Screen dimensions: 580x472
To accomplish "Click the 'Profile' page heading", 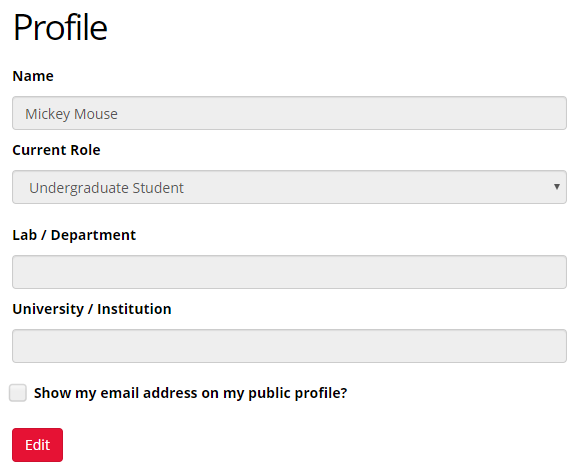I will coord(60,27).
